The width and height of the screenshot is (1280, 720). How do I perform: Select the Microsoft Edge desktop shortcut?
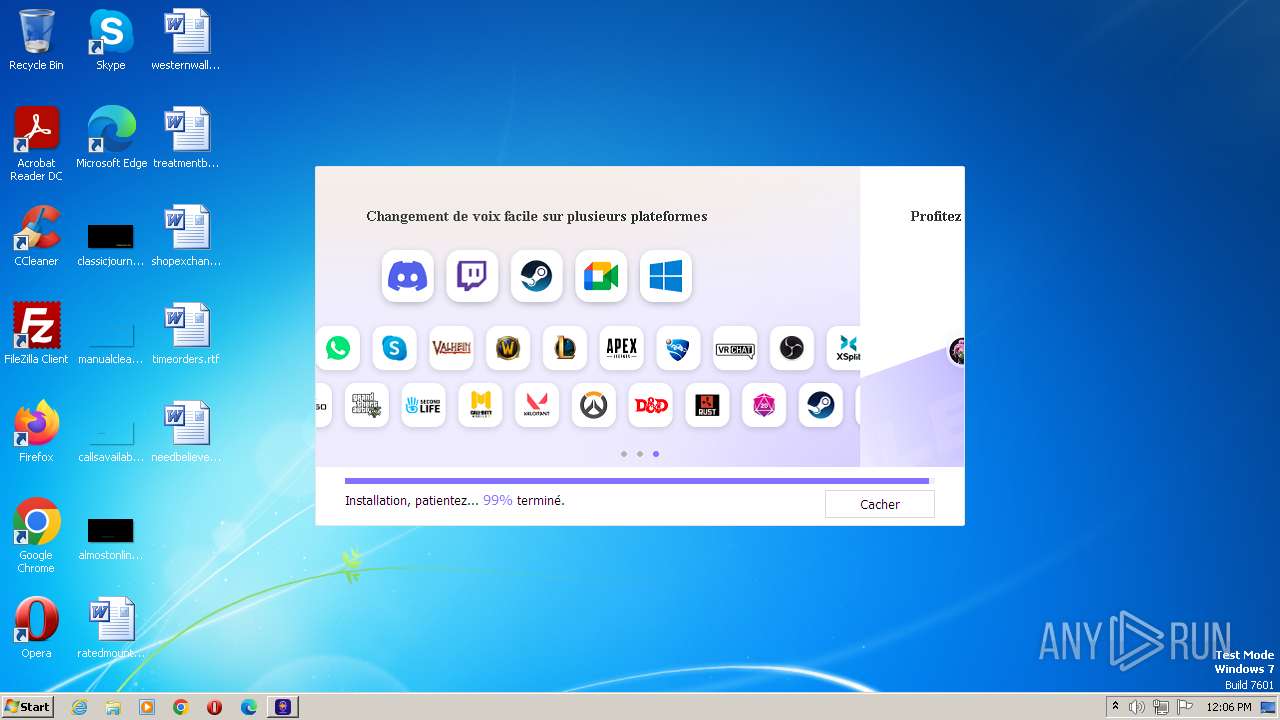tap(111, 137)
